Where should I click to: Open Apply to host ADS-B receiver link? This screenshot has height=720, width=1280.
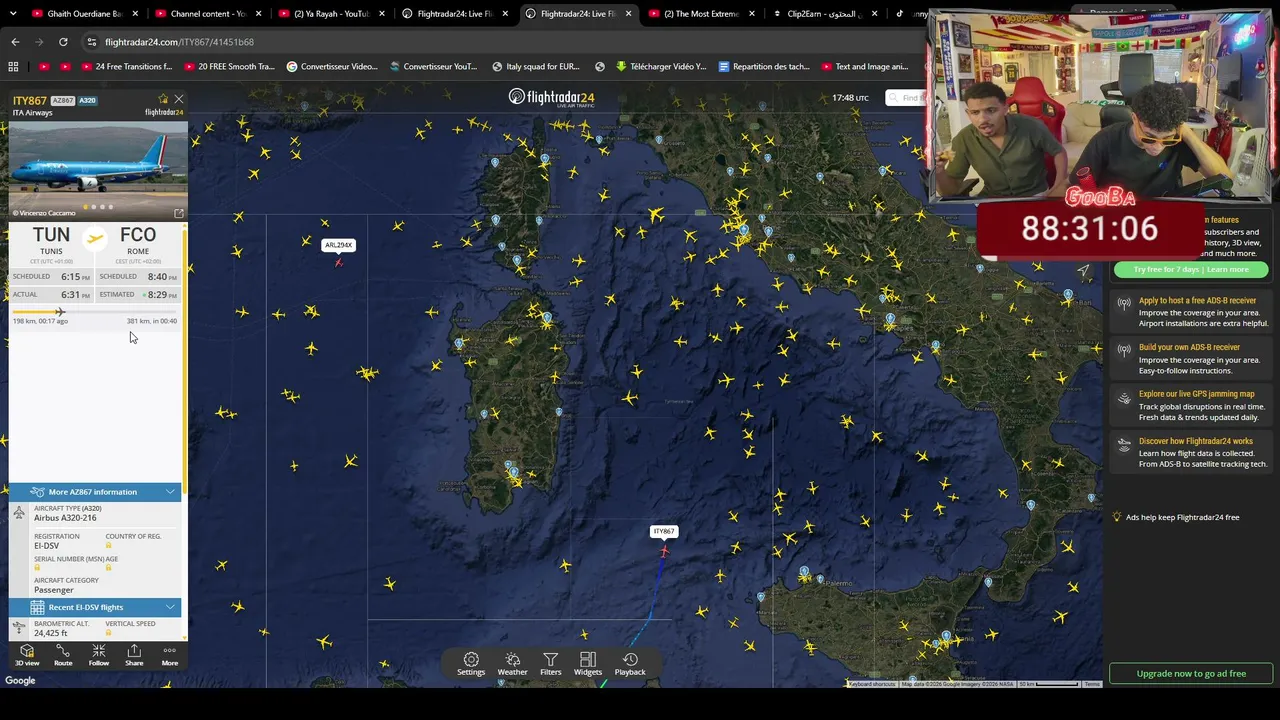(x=1197, y=300)
